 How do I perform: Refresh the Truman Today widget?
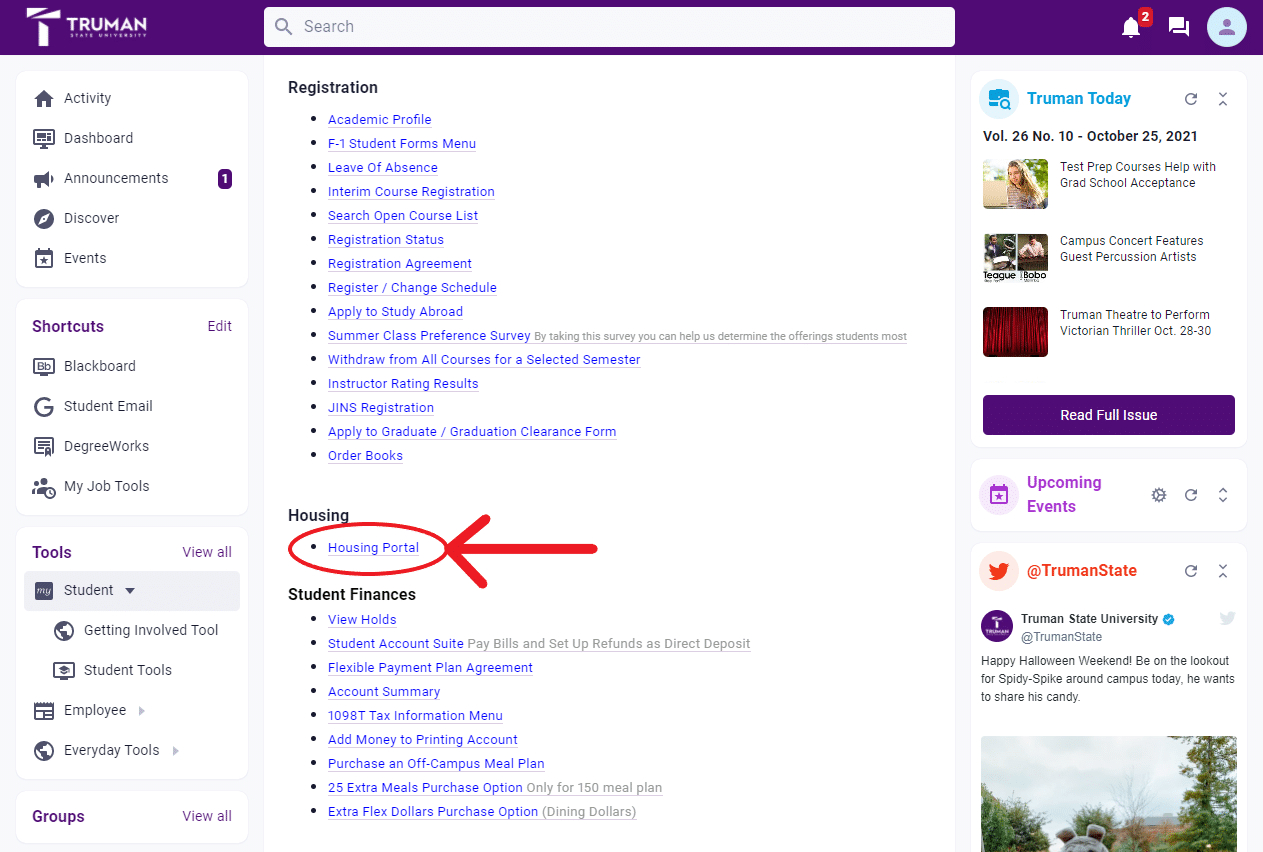(x=1191, y=99)
